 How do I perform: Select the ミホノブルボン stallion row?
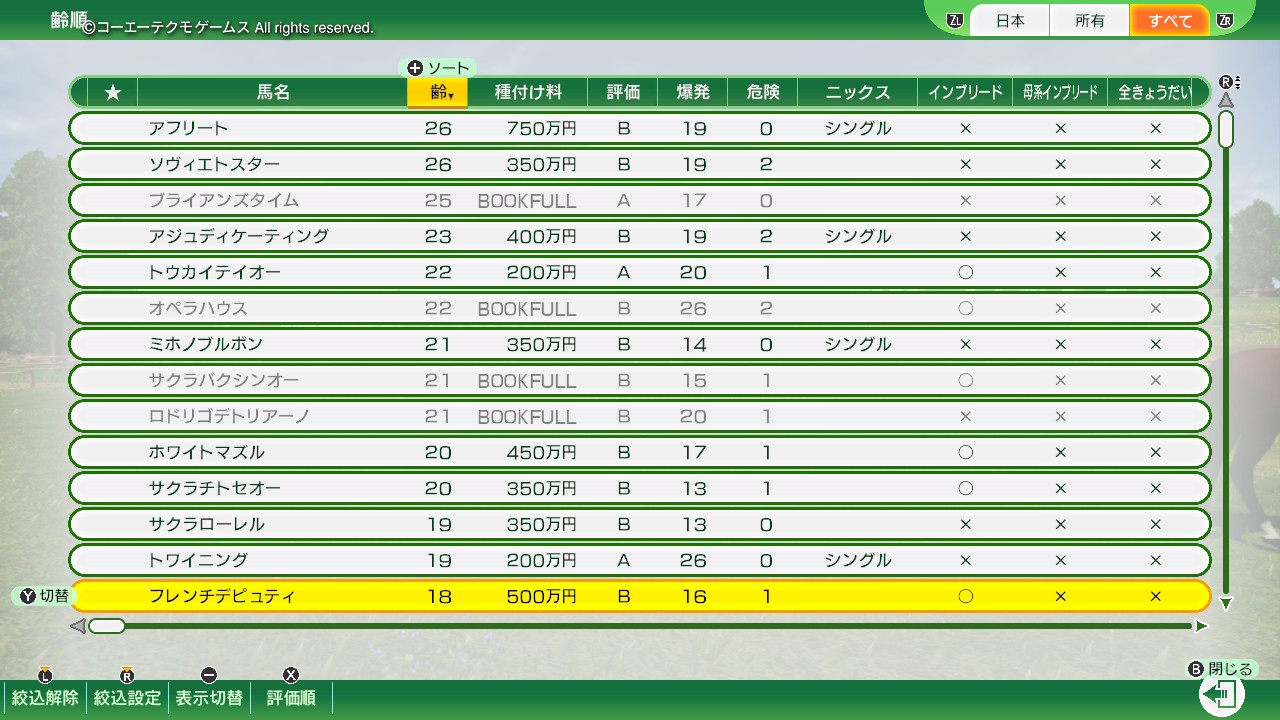pos(640,344)
